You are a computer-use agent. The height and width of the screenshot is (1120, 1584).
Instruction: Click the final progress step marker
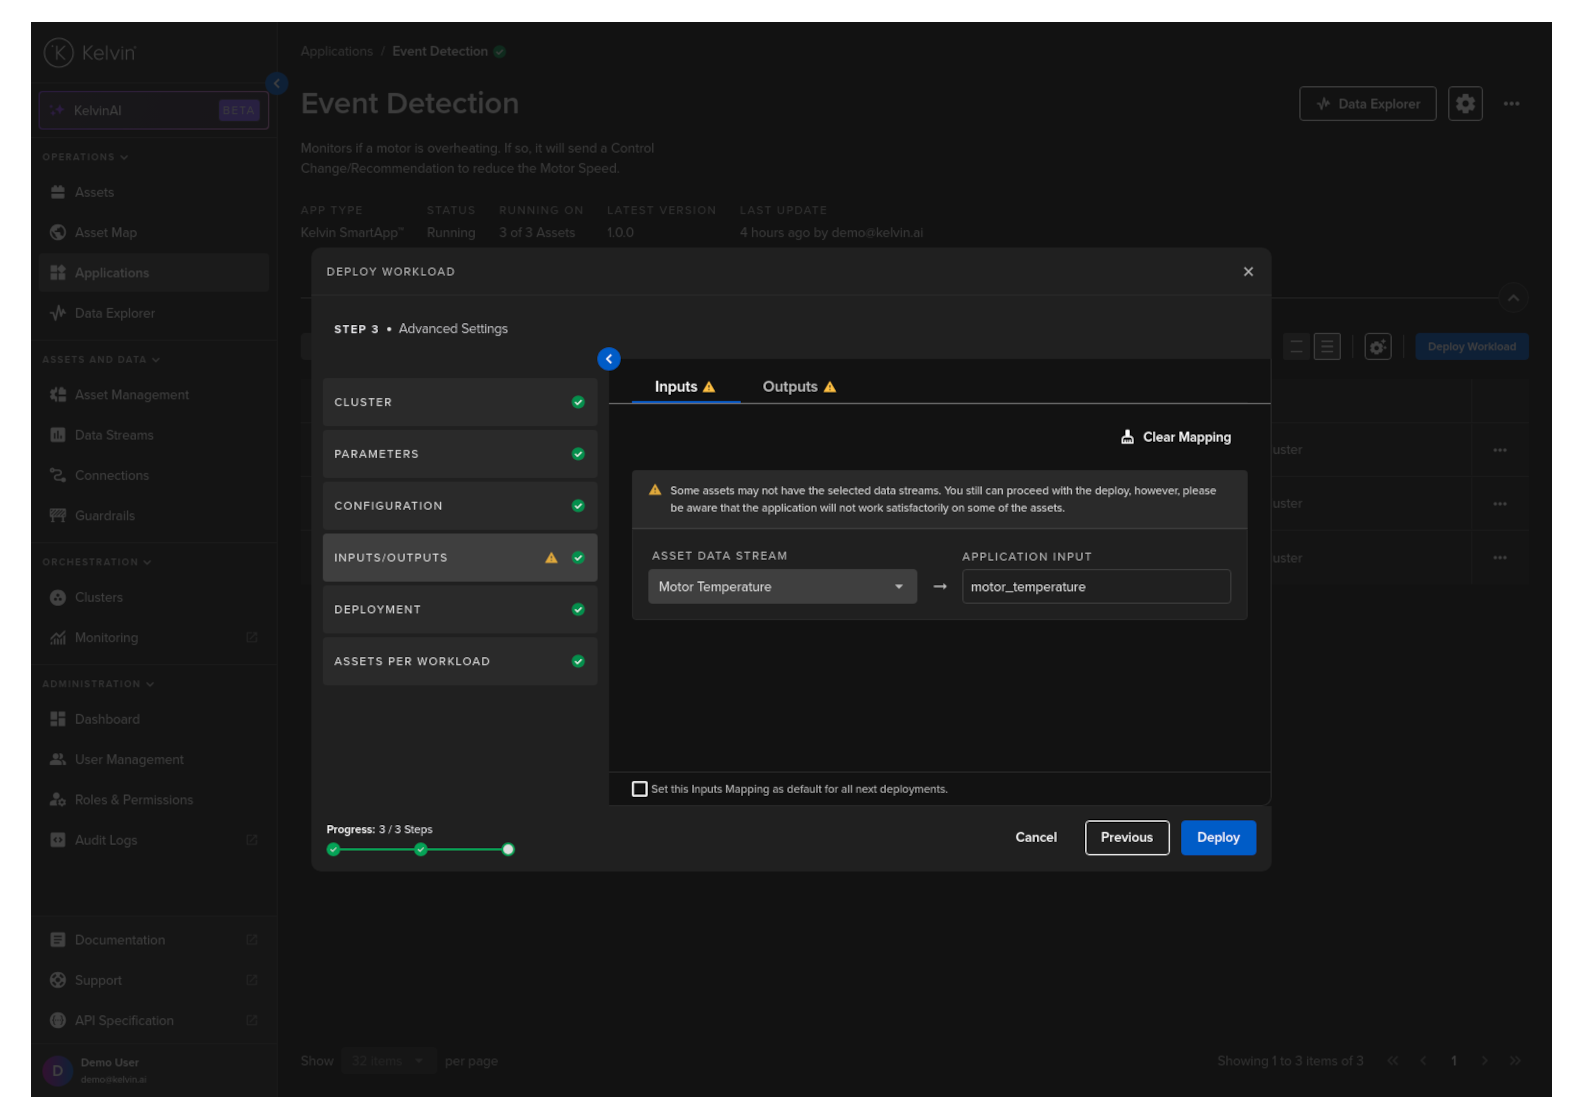[x=508, y=850]
